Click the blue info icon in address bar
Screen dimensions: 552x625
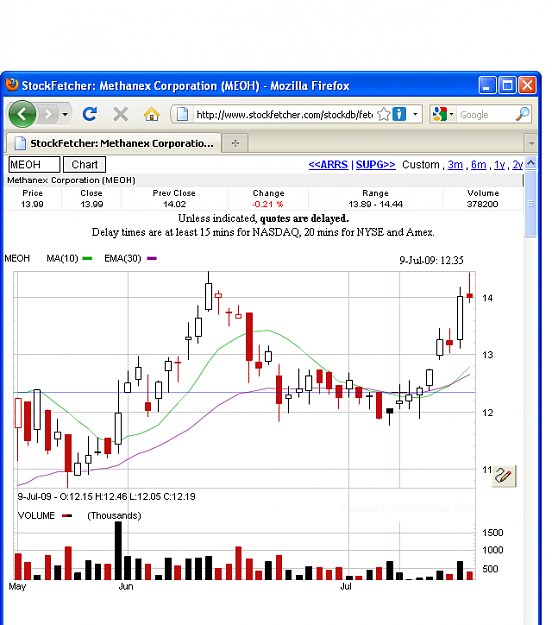399,114
